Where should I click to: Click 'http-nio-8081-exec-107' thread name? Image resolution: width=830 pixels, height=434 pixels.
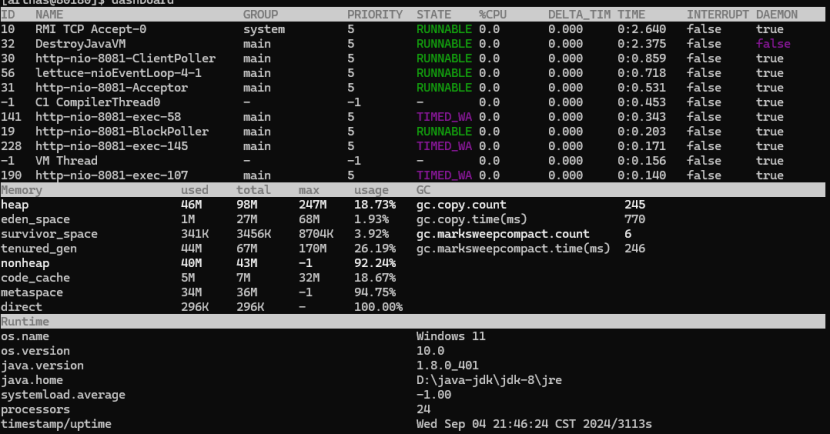click(112, 175)
